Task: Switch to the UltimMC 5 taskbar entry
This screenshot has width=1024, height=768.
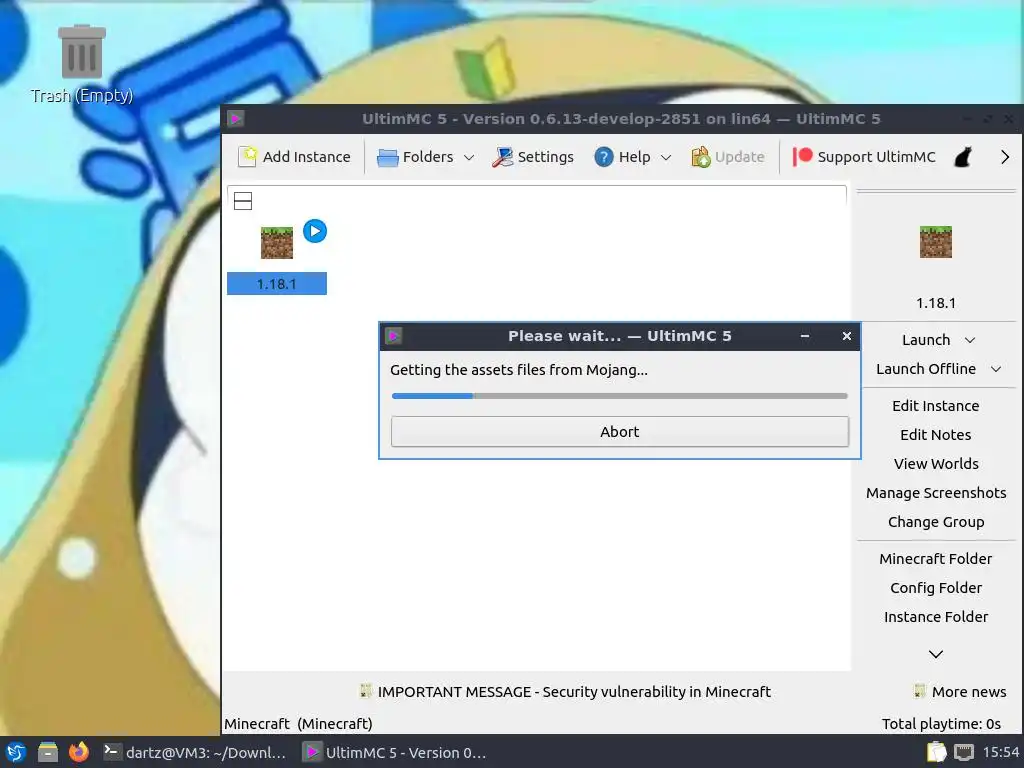Action: point(396,752)
